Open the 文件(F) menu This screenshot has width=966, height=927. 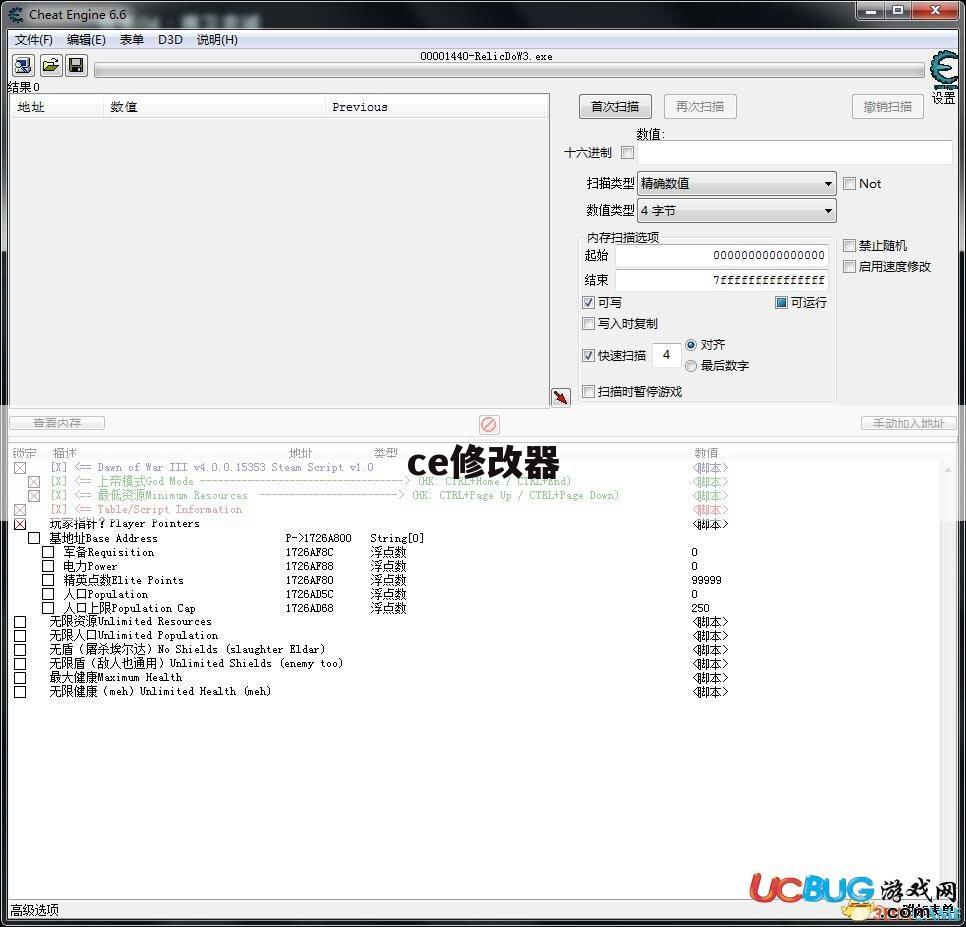34,39
